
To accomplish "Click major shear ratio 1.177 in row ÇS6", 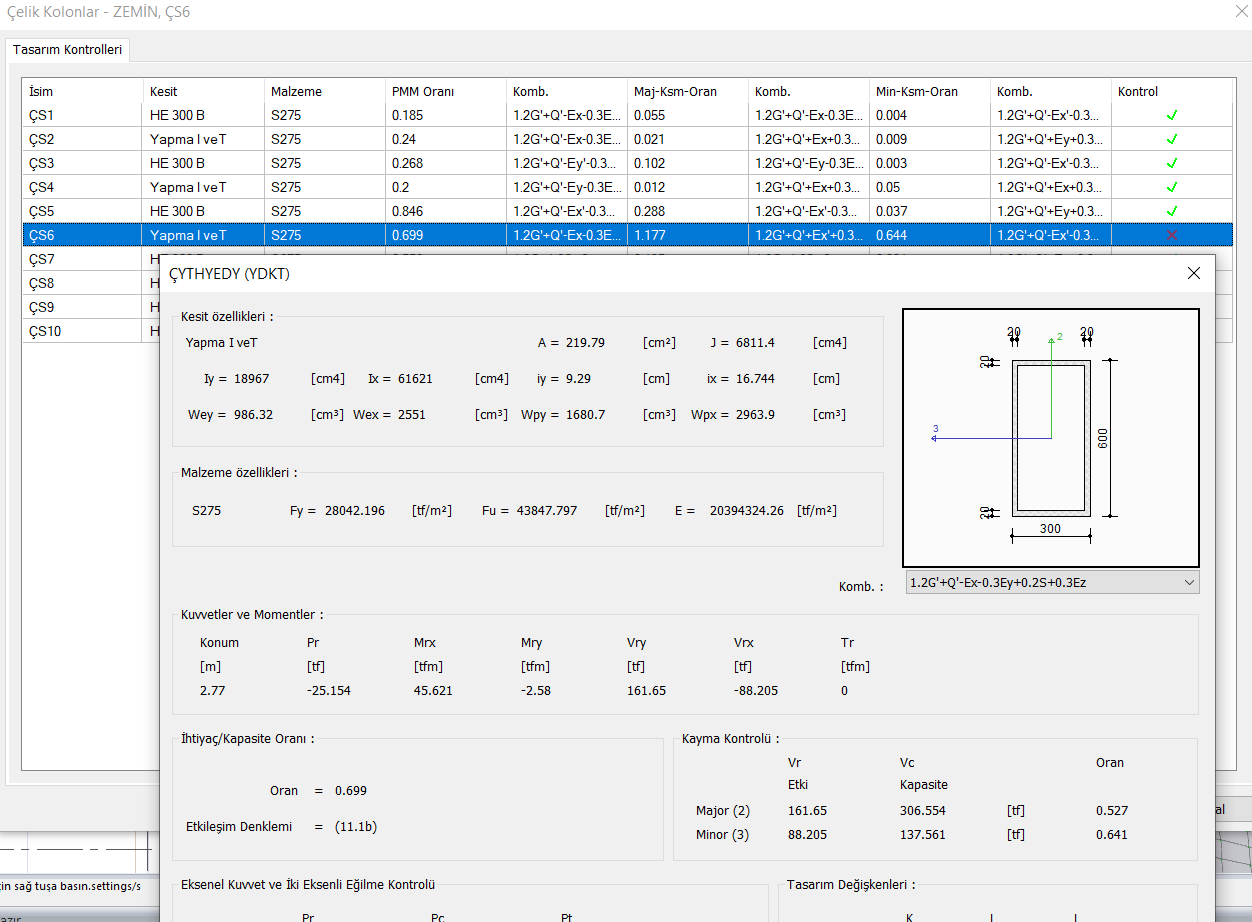I will pyautogui.click(x=649, y=235).
